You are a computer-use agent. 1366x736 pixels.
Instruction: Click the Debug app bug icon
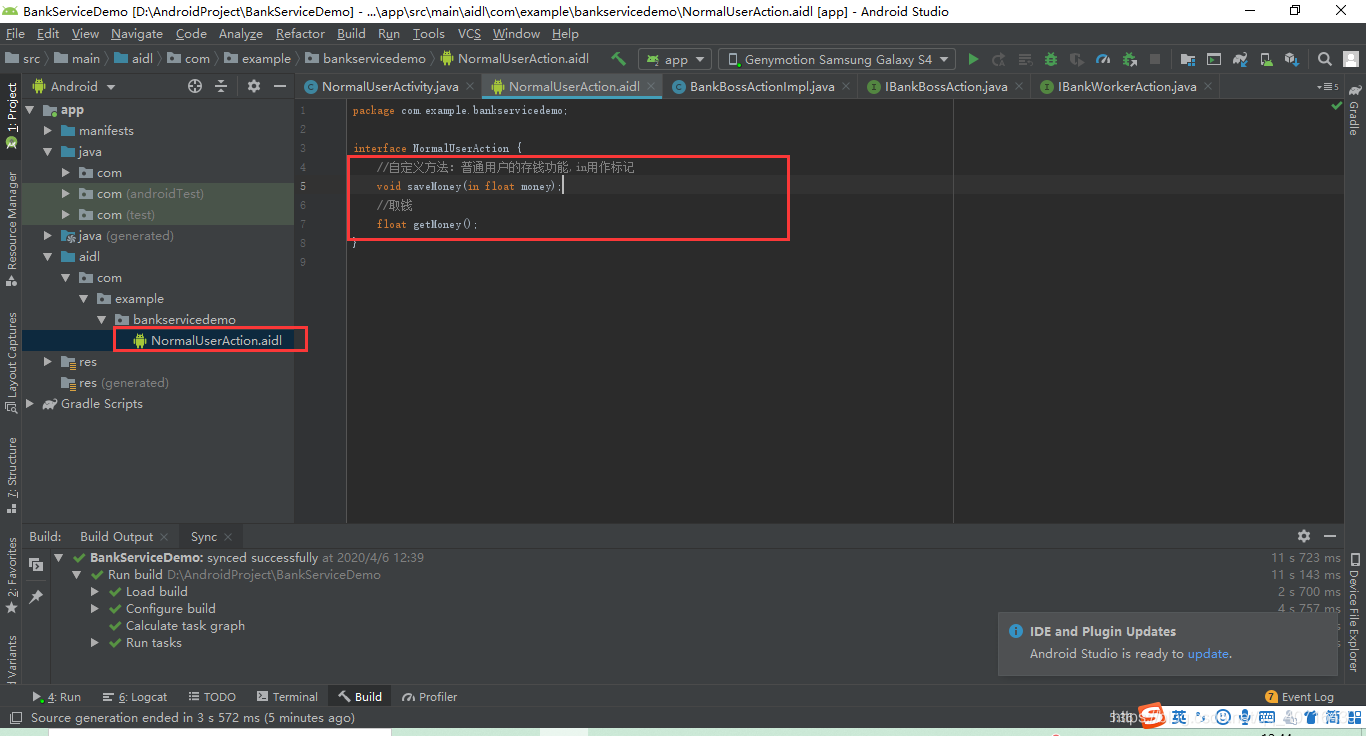point(1051,59)
